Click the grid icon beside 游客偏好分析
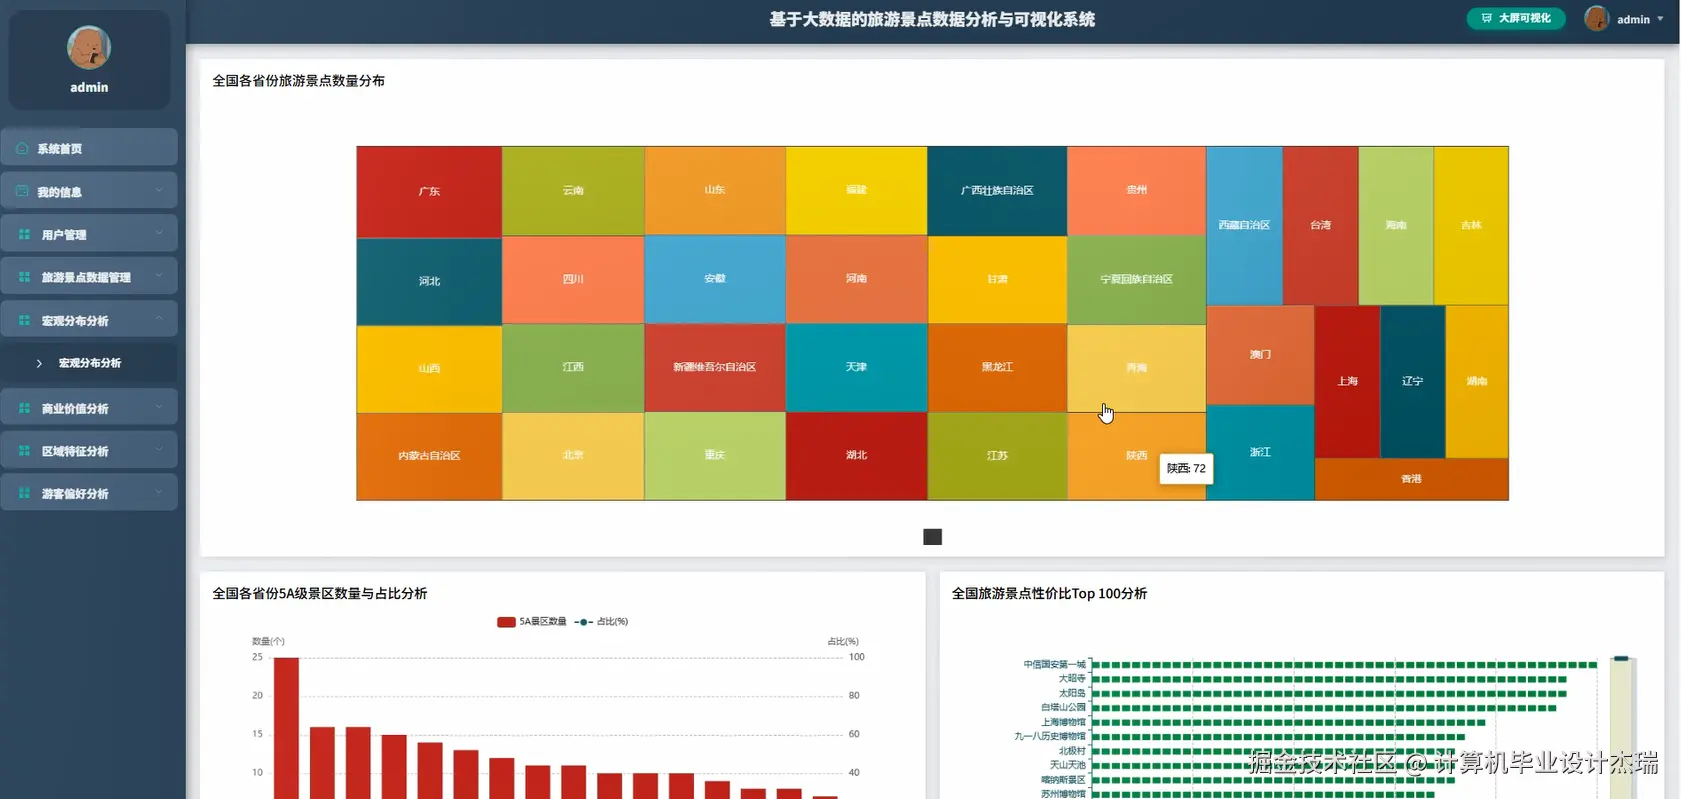 click(24, 493)
